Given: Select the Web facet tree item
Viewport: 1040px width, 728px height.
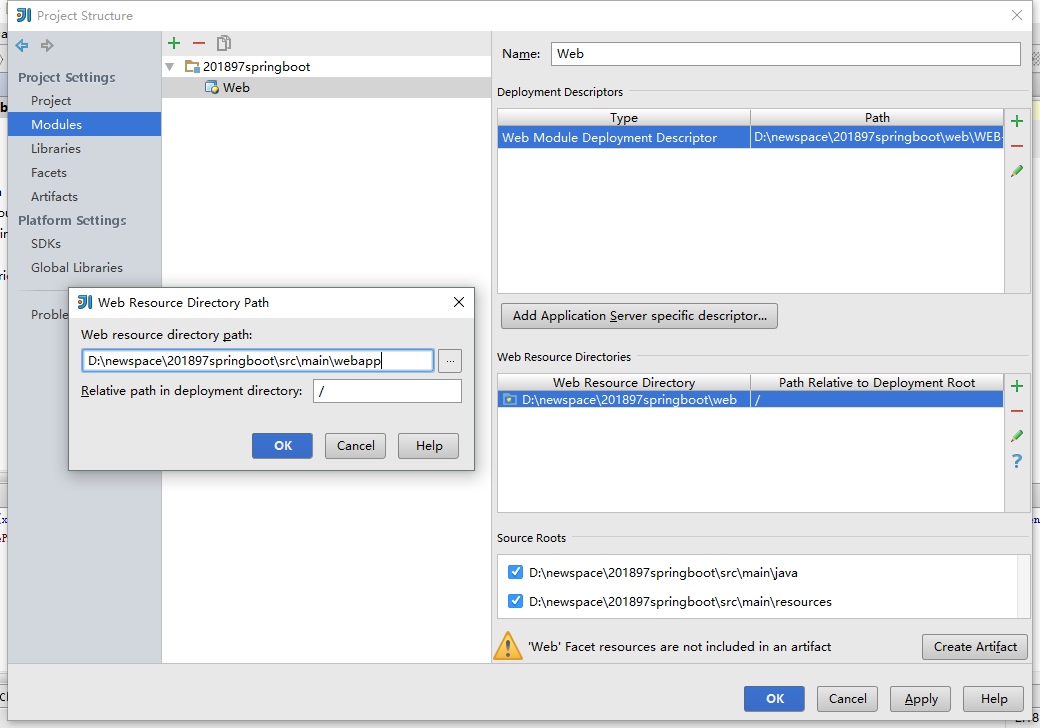Looking at the screenshot, I should coord(236,88).
